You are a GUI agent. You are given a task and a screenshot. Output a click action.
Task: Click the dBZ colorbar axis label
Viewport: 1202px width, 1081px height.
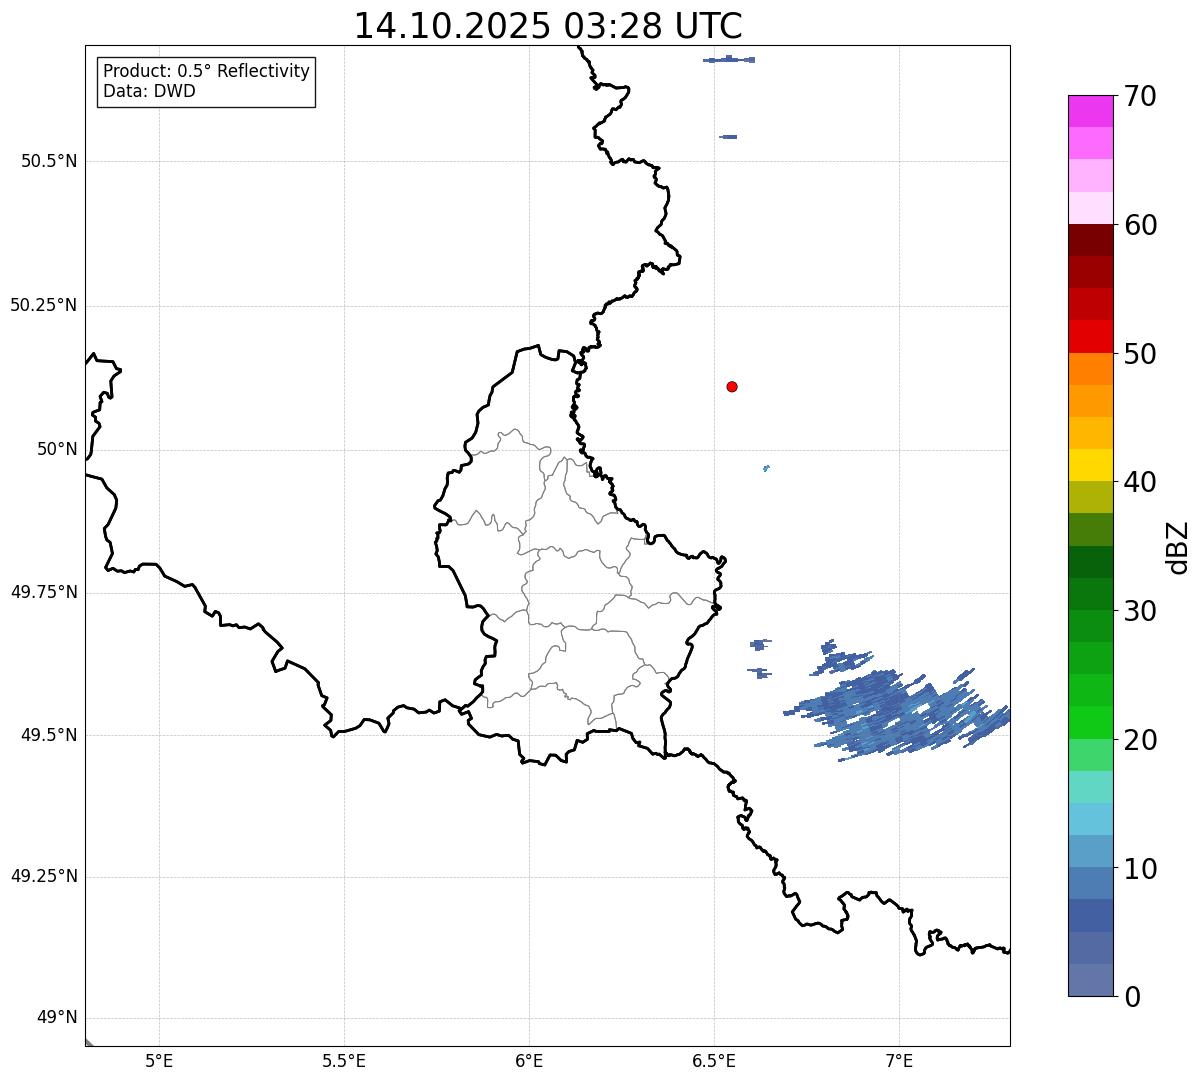(x=1178, y=546)
